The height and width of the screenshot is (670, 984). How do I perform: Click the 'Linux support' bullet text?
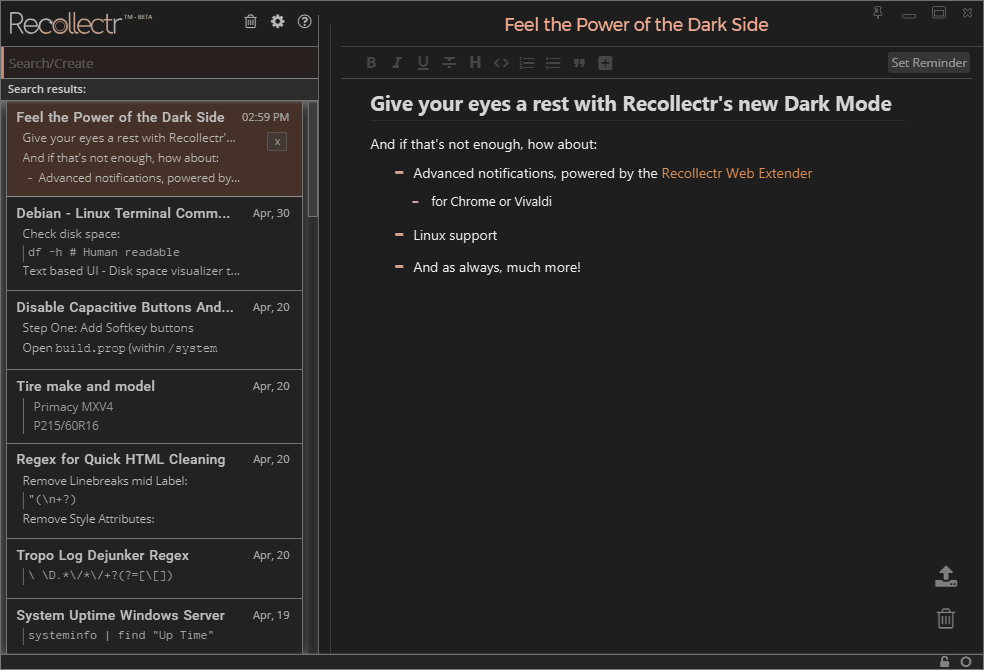click(455, 235)
